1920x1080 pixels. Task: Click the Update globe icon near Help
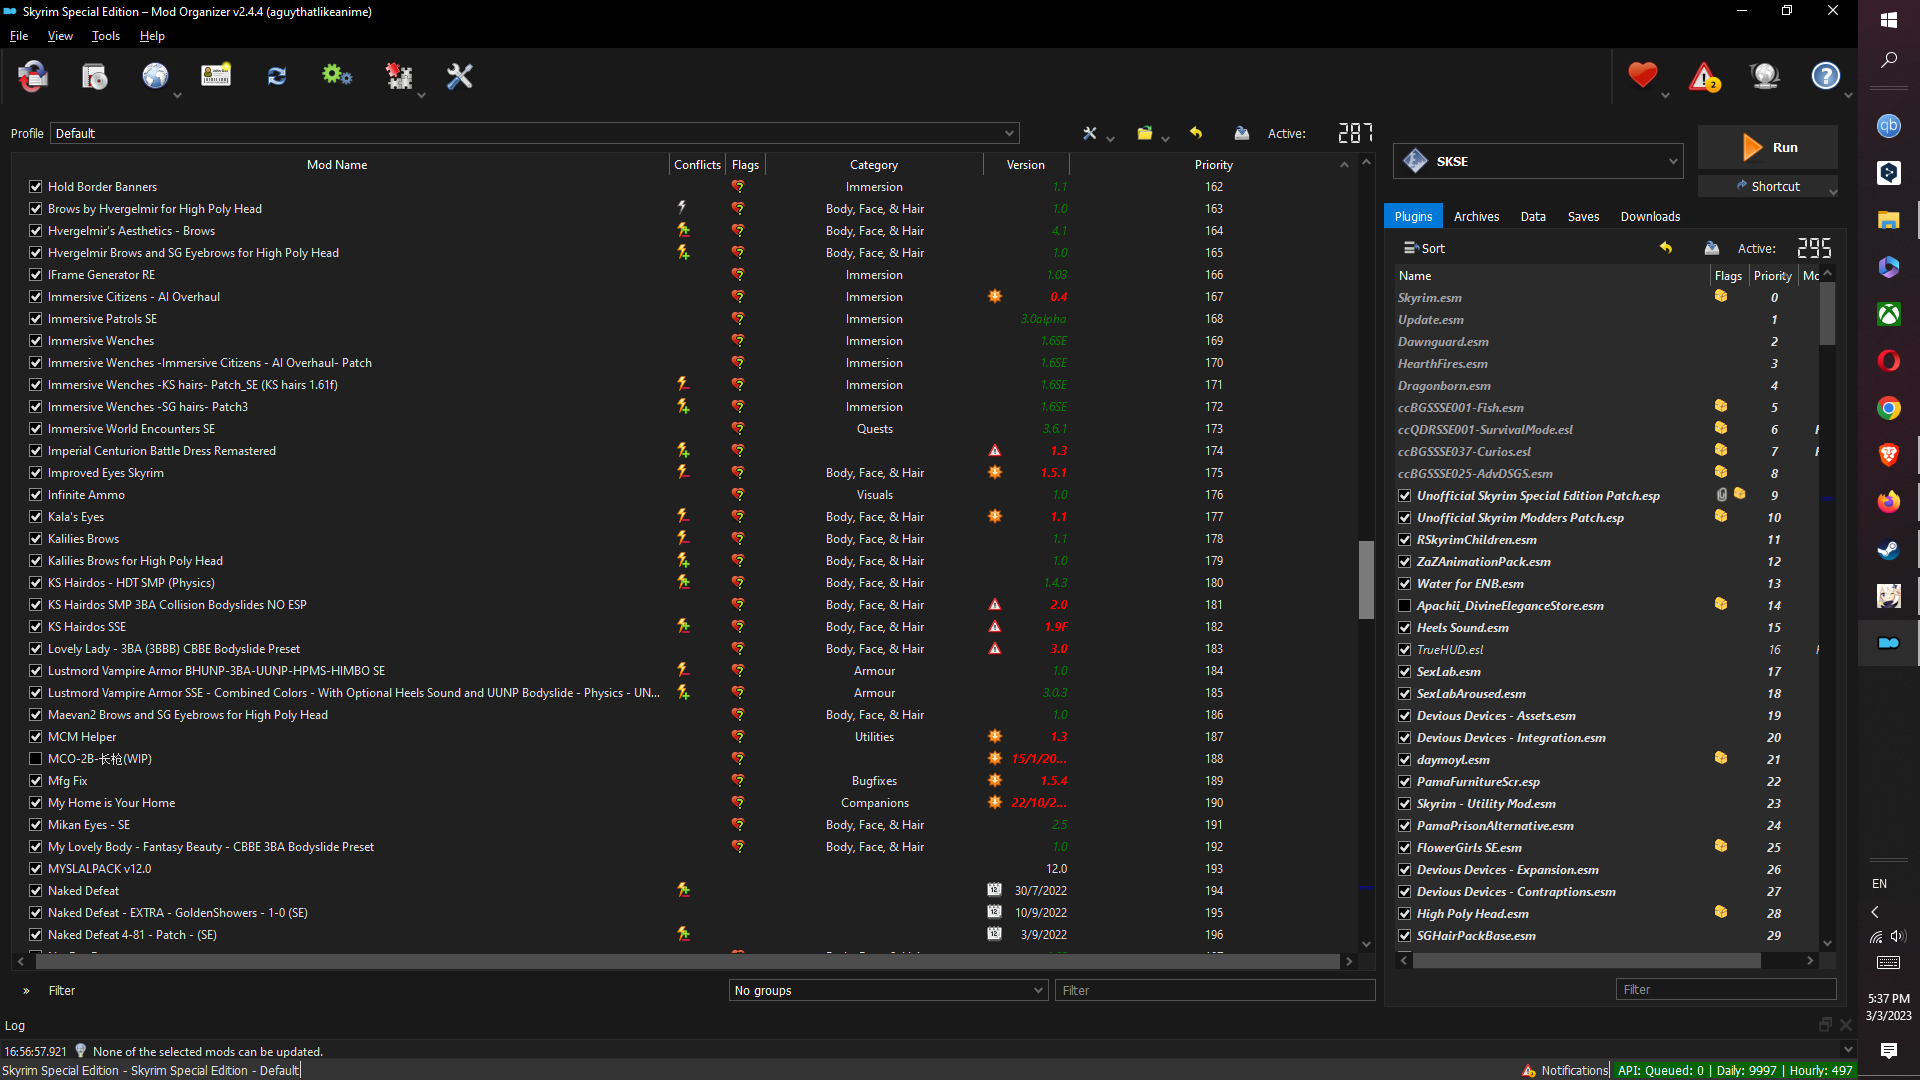[x=1765, y=76]
